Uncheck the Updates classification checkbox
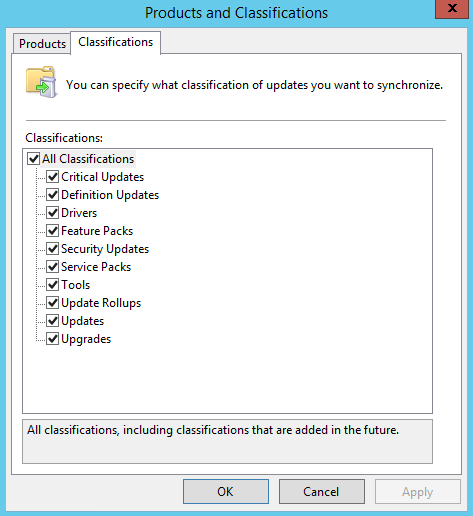This screenshot has width=473, height=516. 52,321
